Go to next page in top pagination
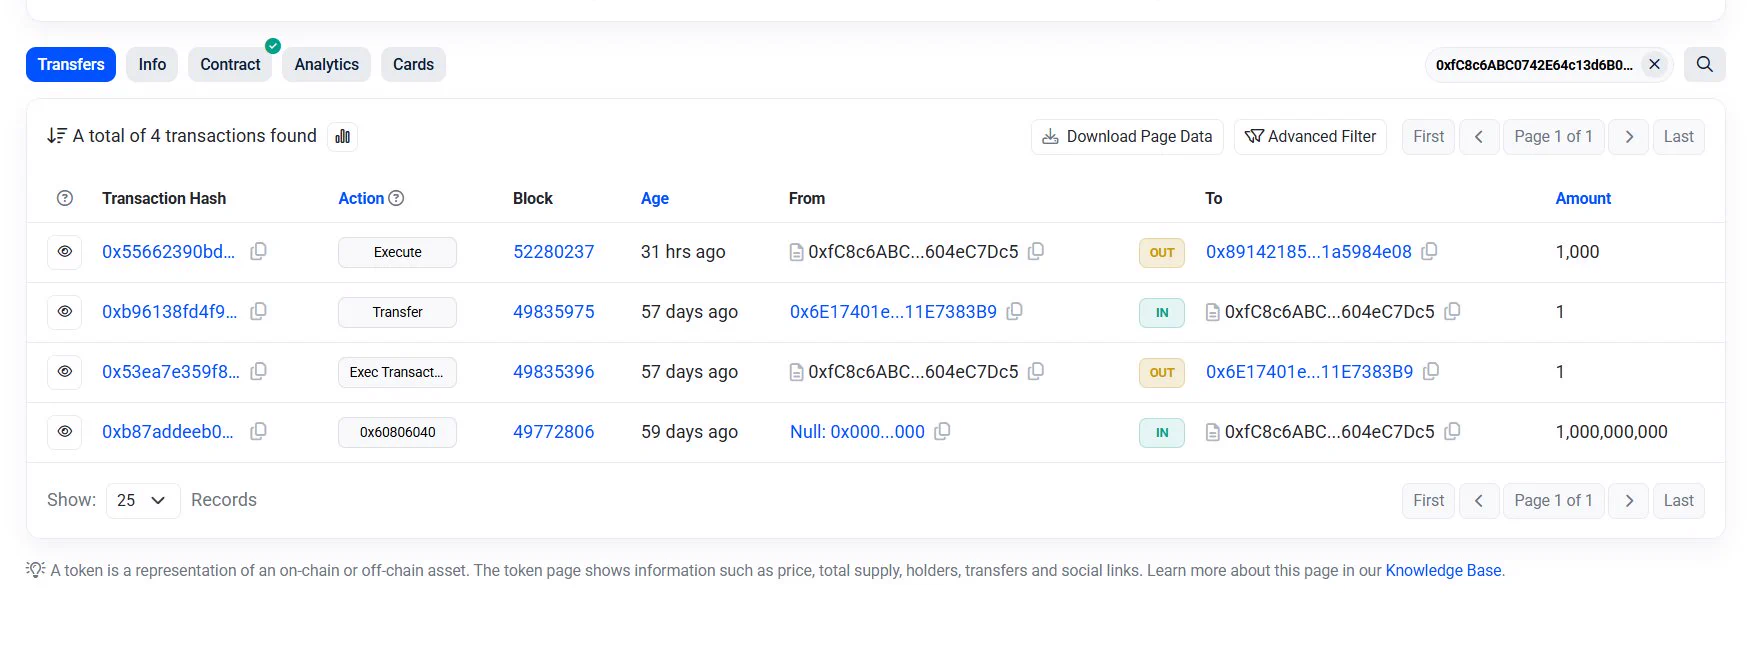 [1629, 136]
